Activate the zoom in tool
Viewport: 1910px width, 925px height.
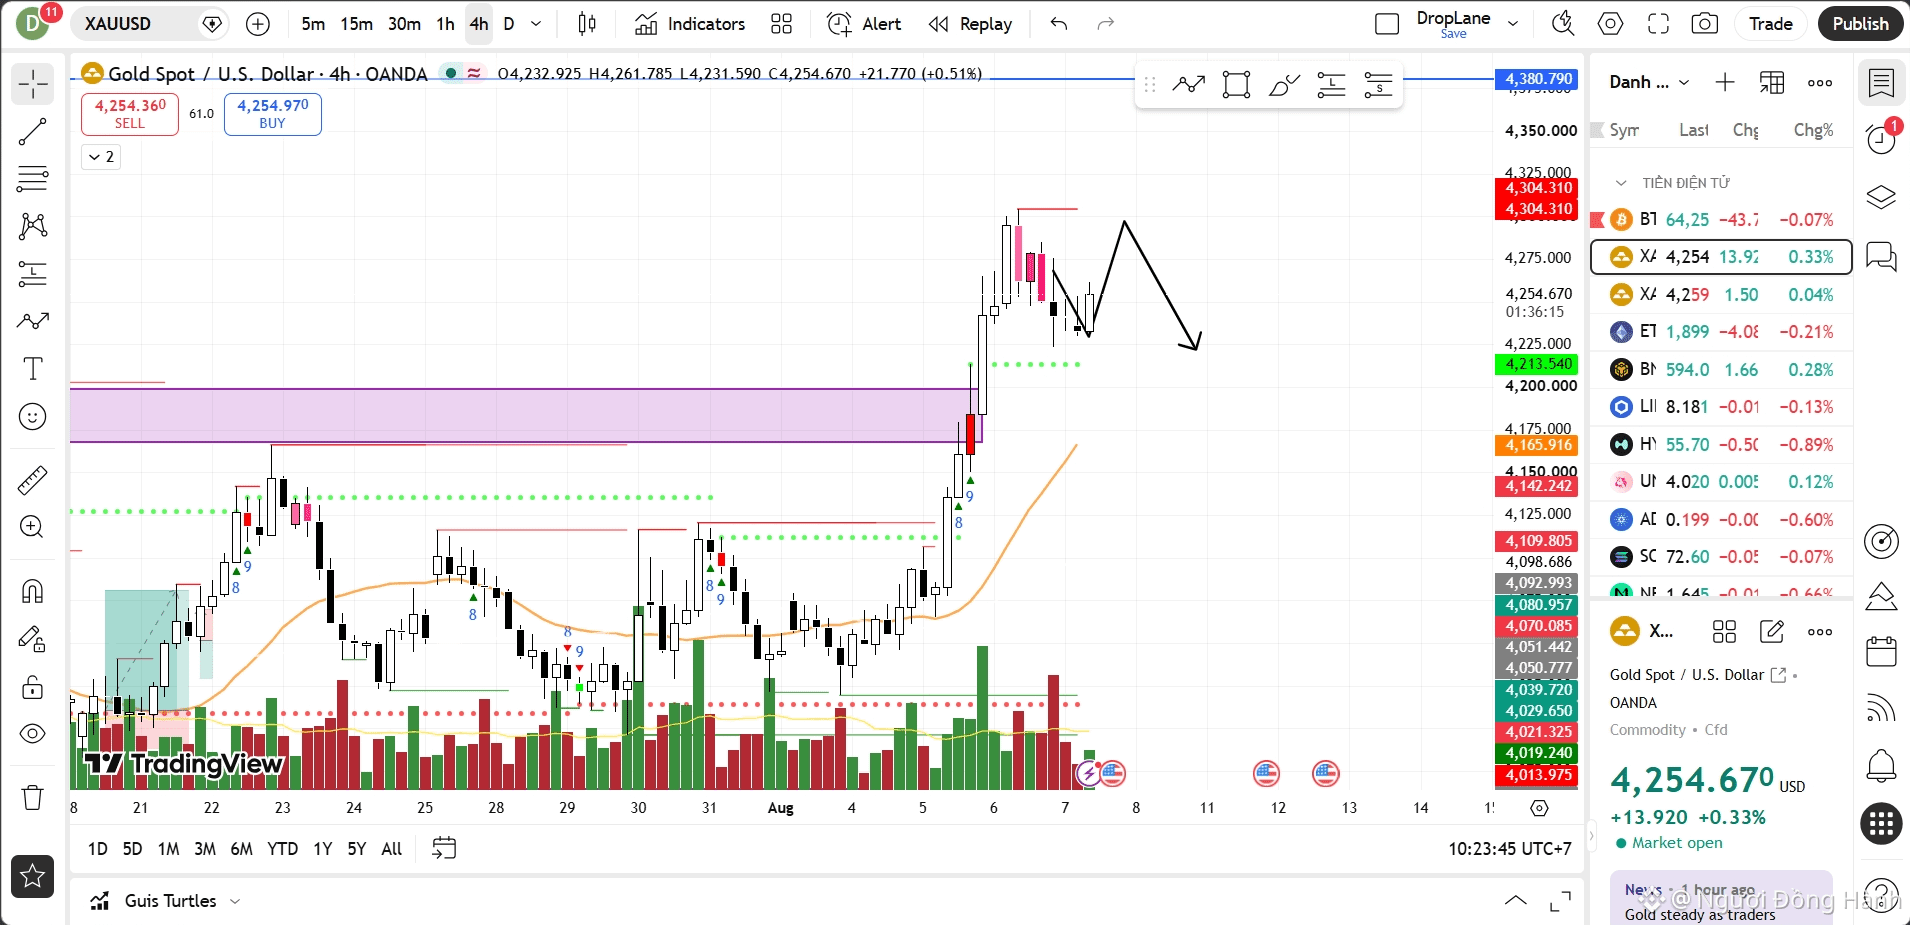[x=33, y=527]
